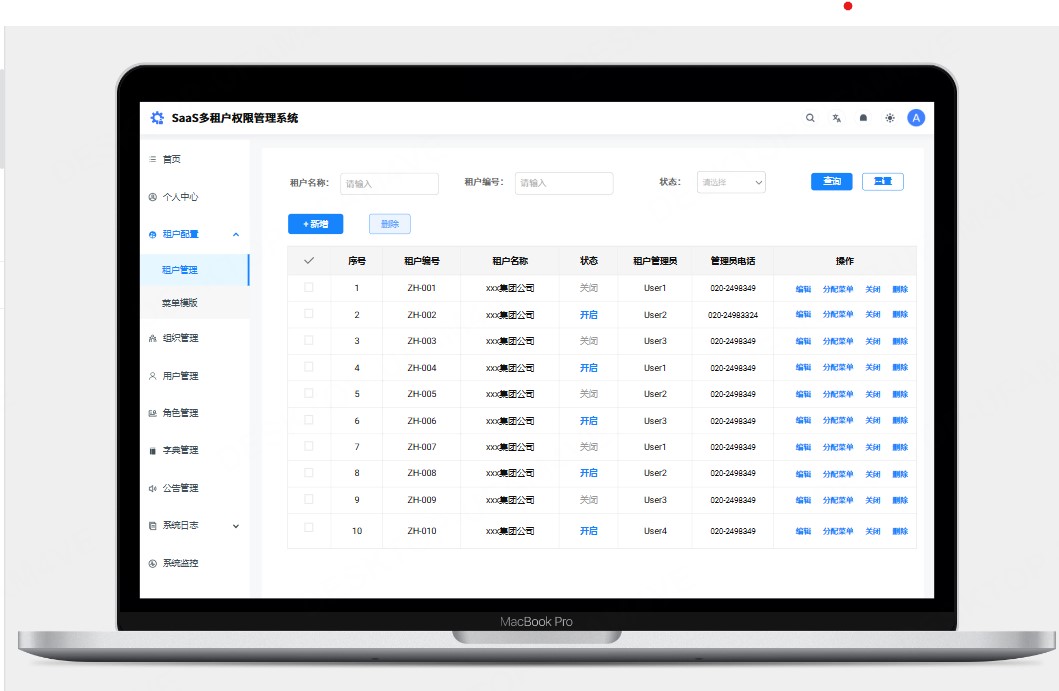
Task: Check the row ZH-003 checkbox
Action: coord(309,340)
